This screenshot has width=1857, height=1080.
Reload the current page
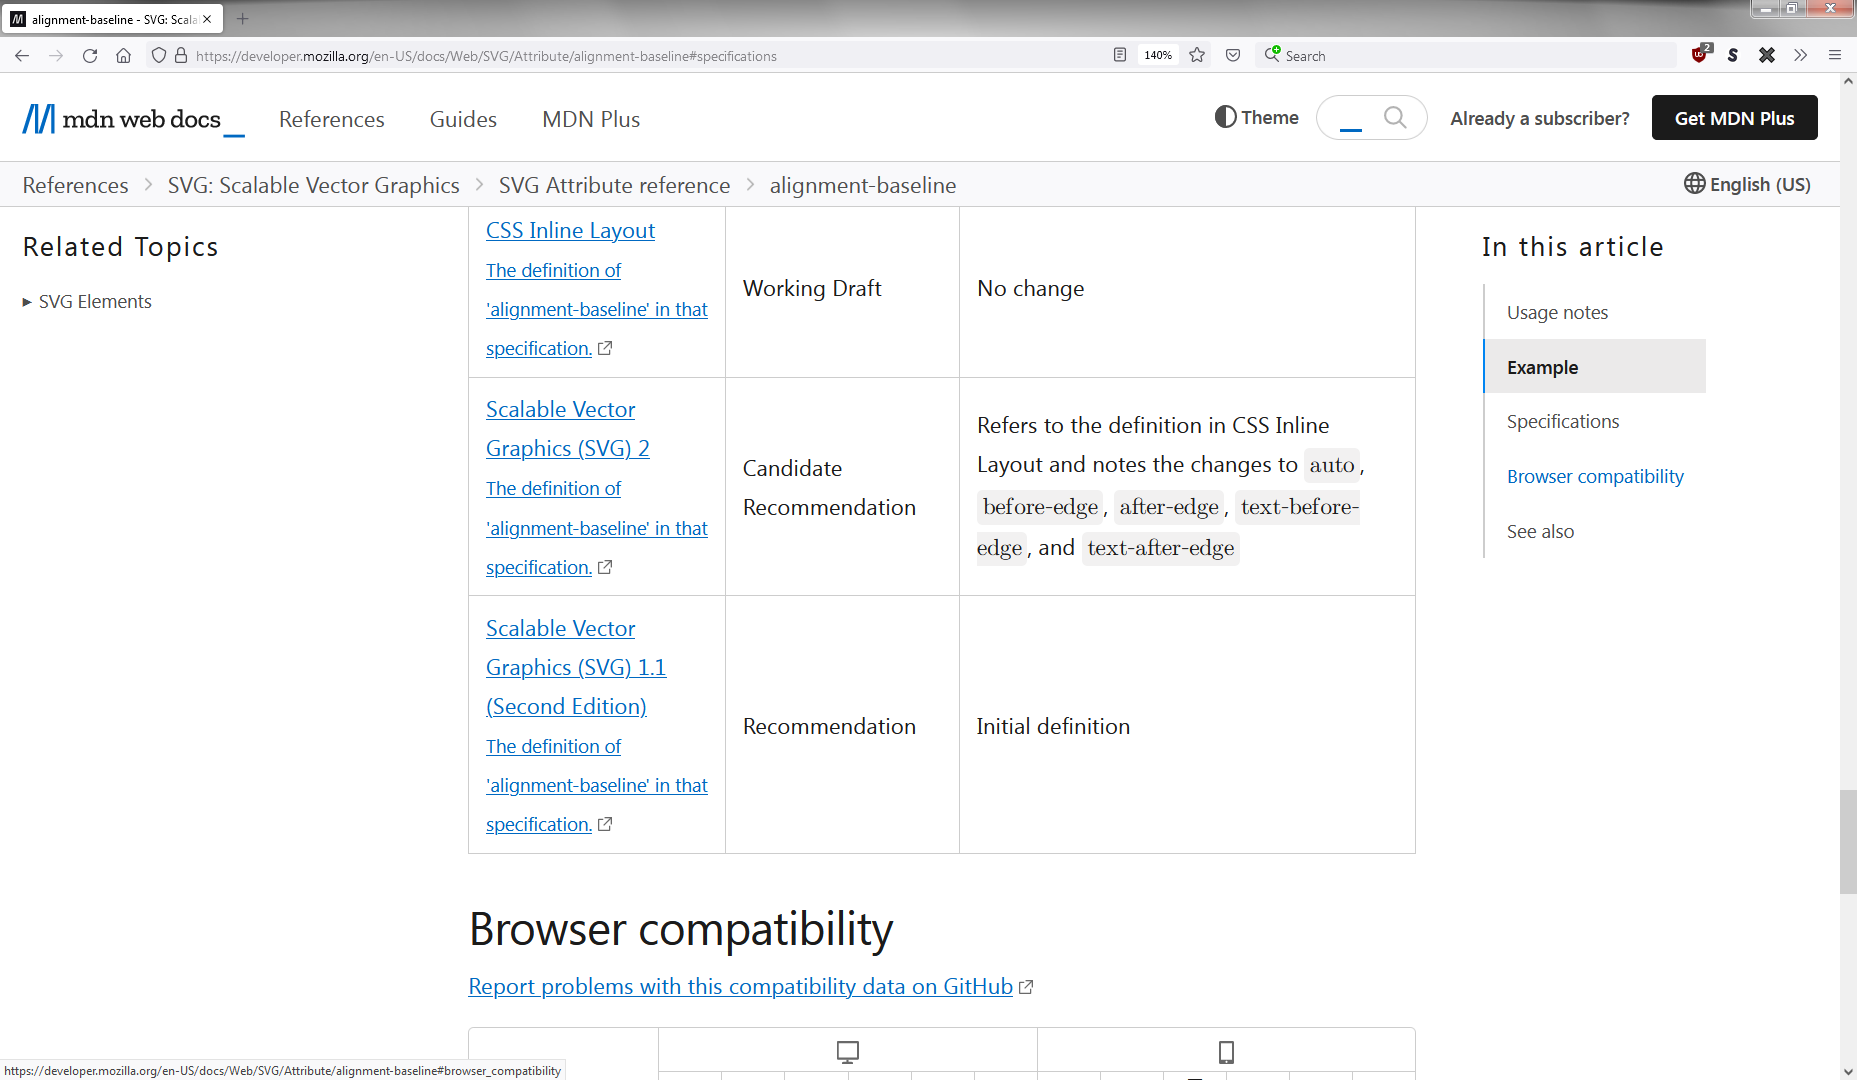coord(90,55)
